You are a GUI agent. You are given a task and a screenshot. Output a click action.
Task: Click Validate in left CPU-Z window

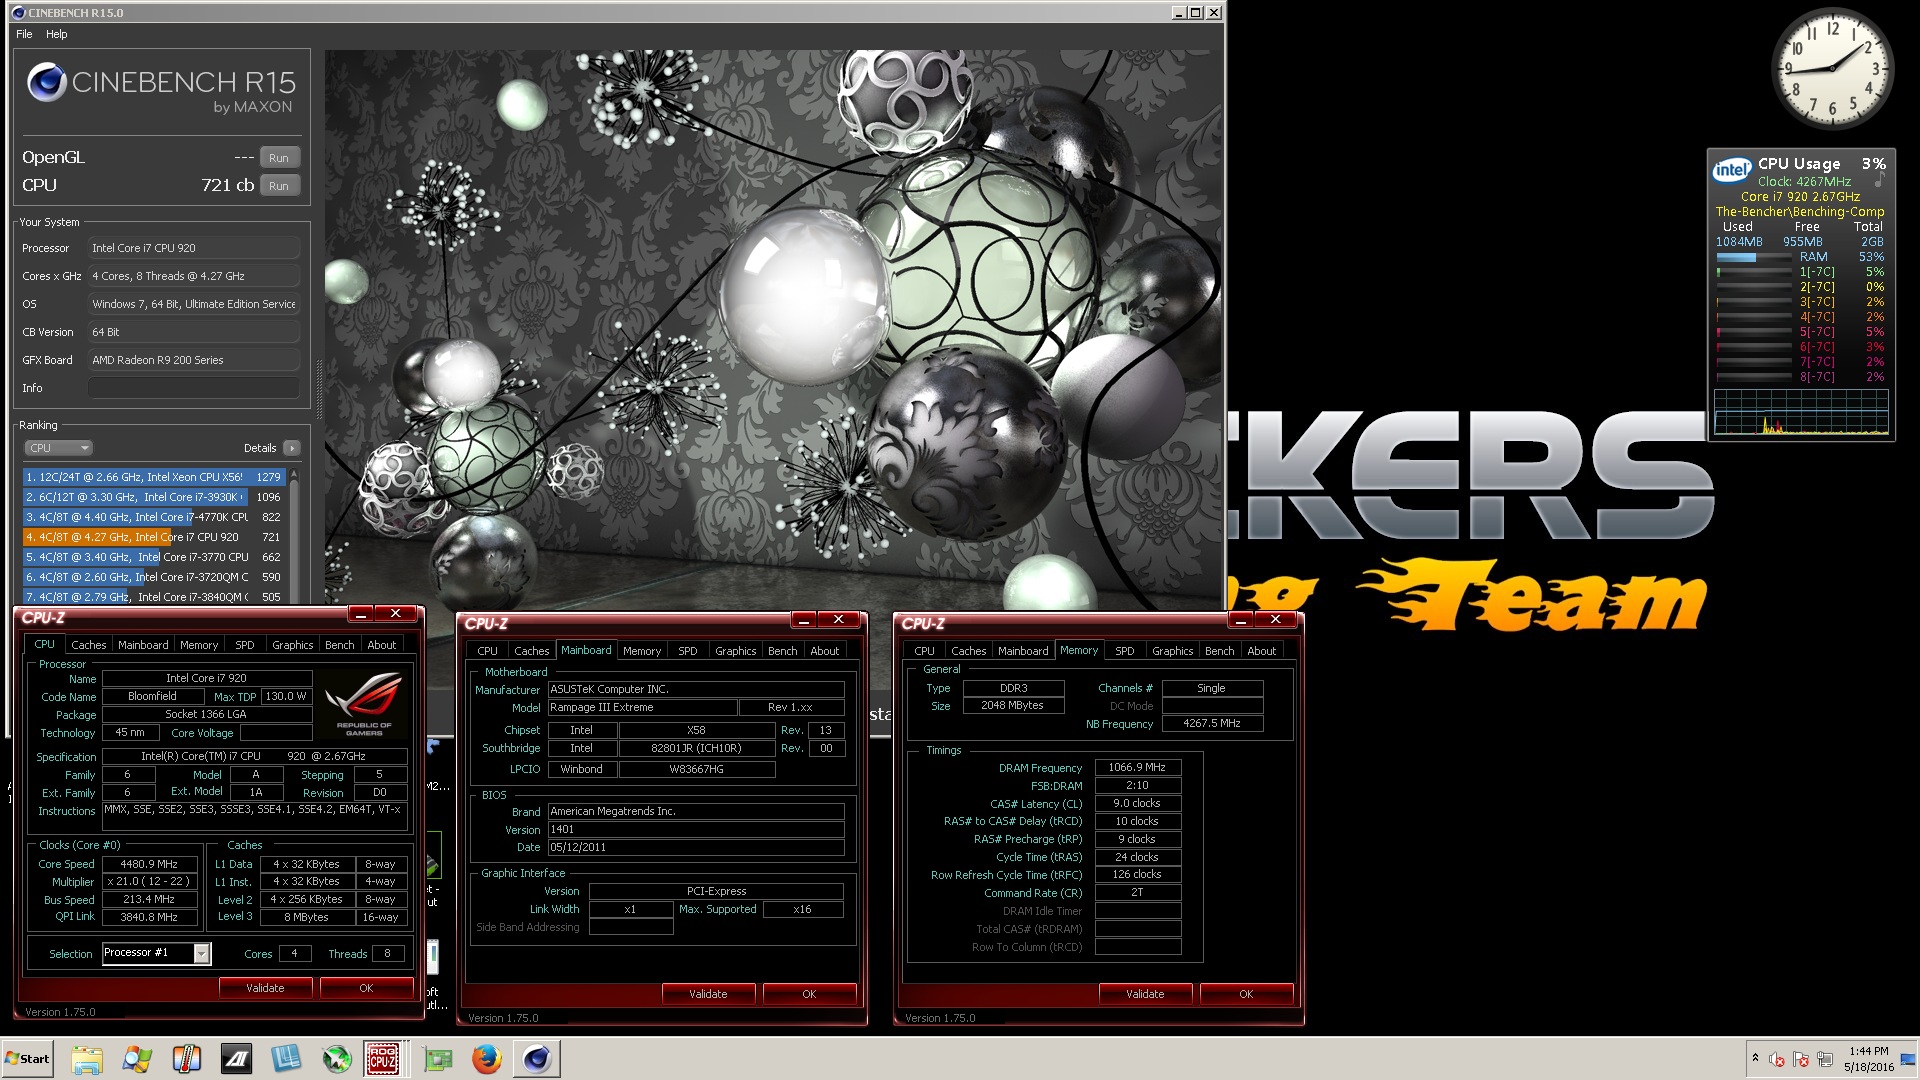click(265, 988)
